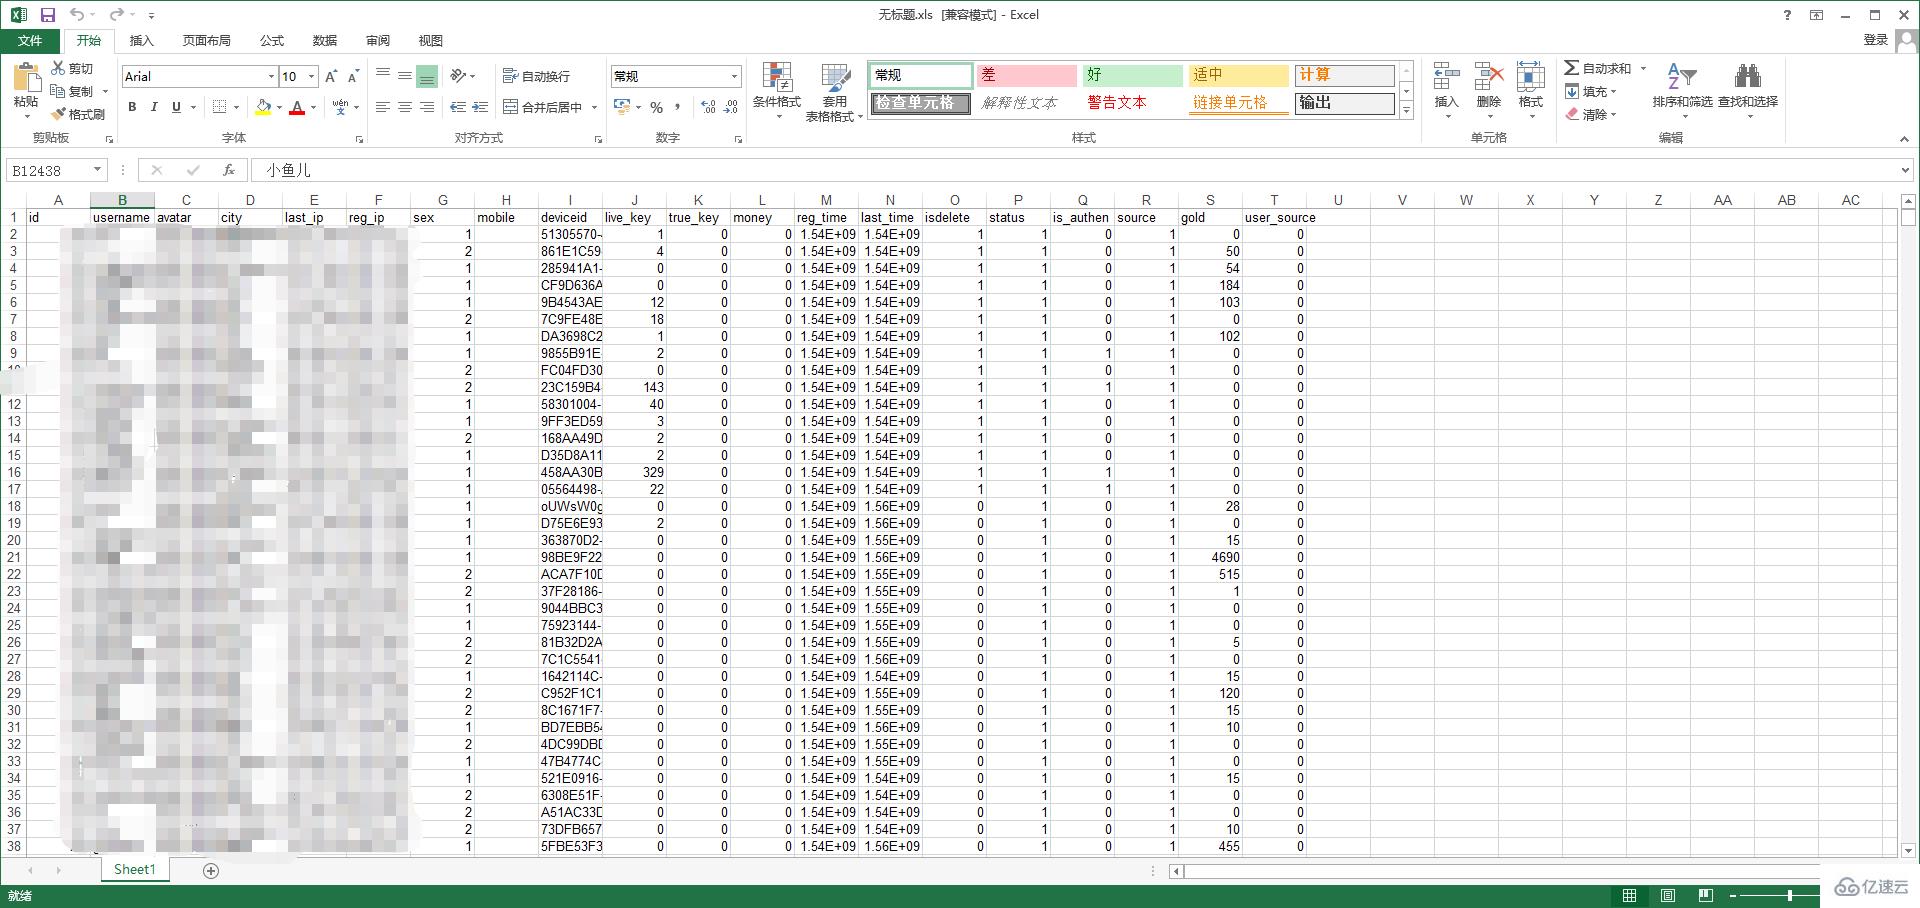
Task: Click the Conditional Formatting icon
Action: [776, 78]
